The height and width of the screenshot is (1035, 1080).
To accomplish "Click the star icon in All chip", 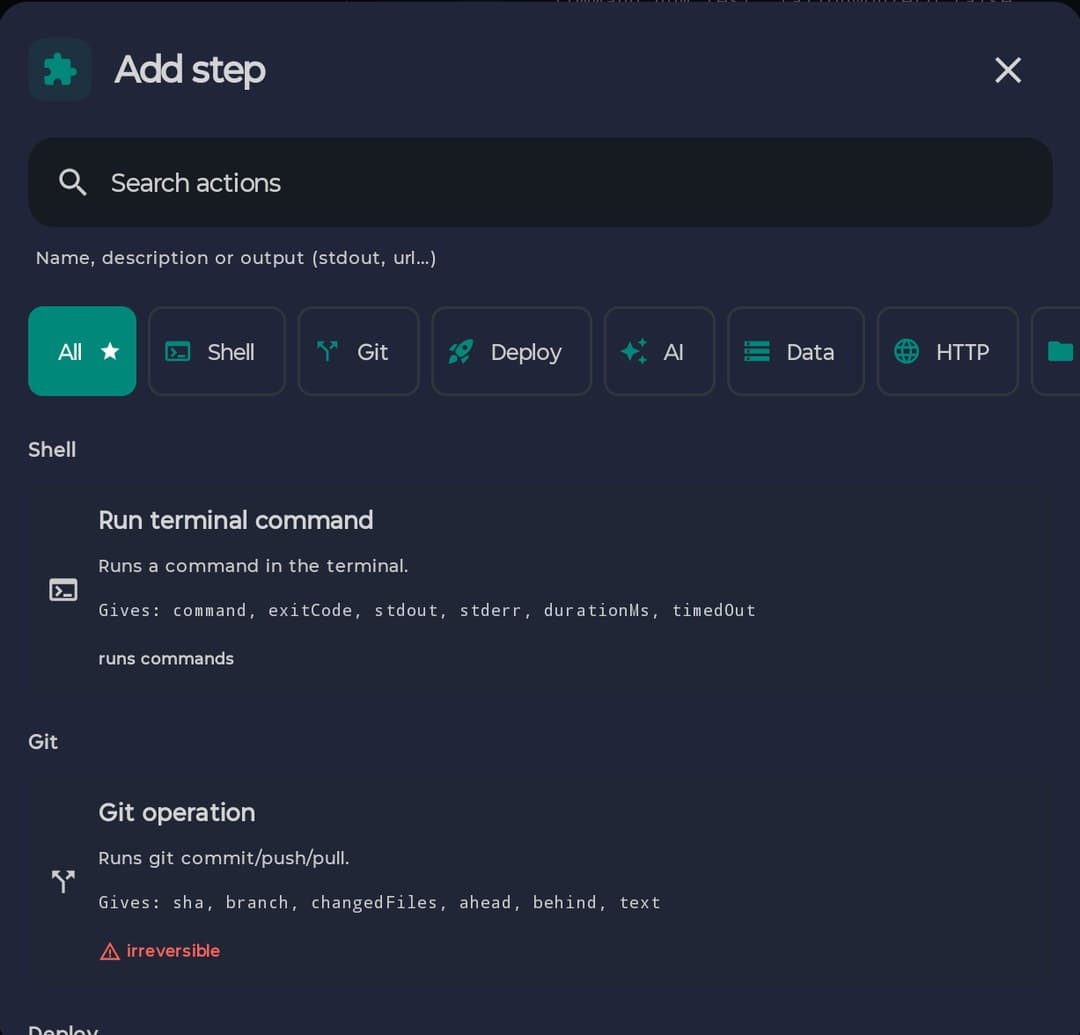I will coord(110,351).
